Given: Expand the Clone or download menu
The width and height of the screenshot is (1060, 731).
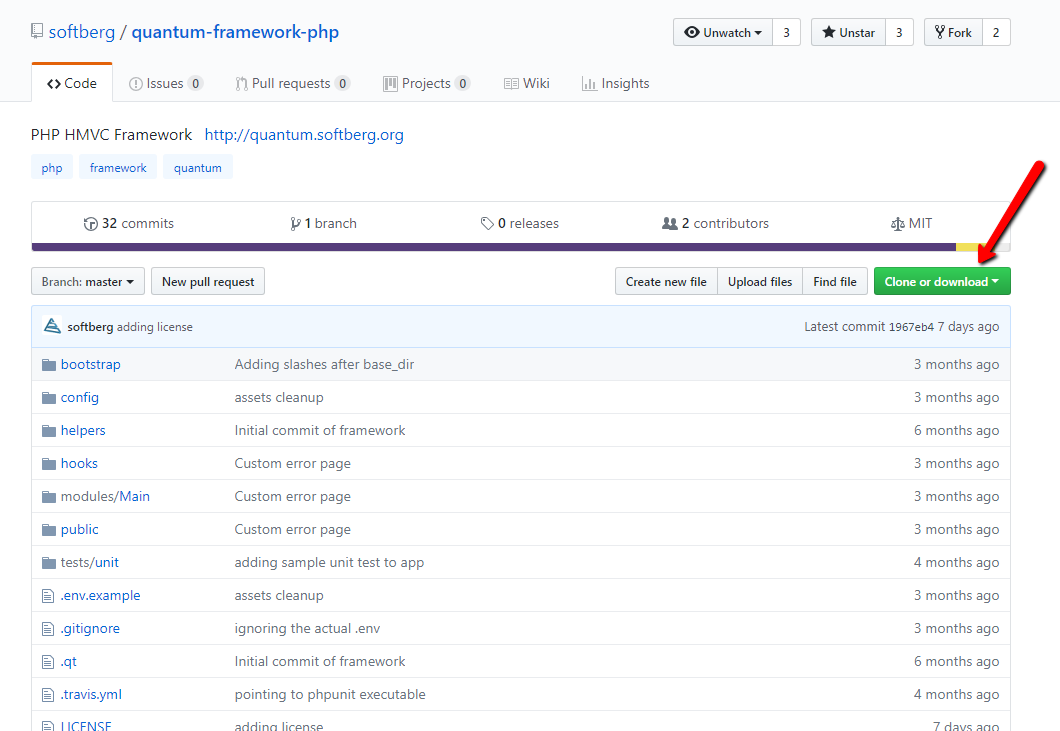Looking at the screenshot, I should click(x=942, y=281).
